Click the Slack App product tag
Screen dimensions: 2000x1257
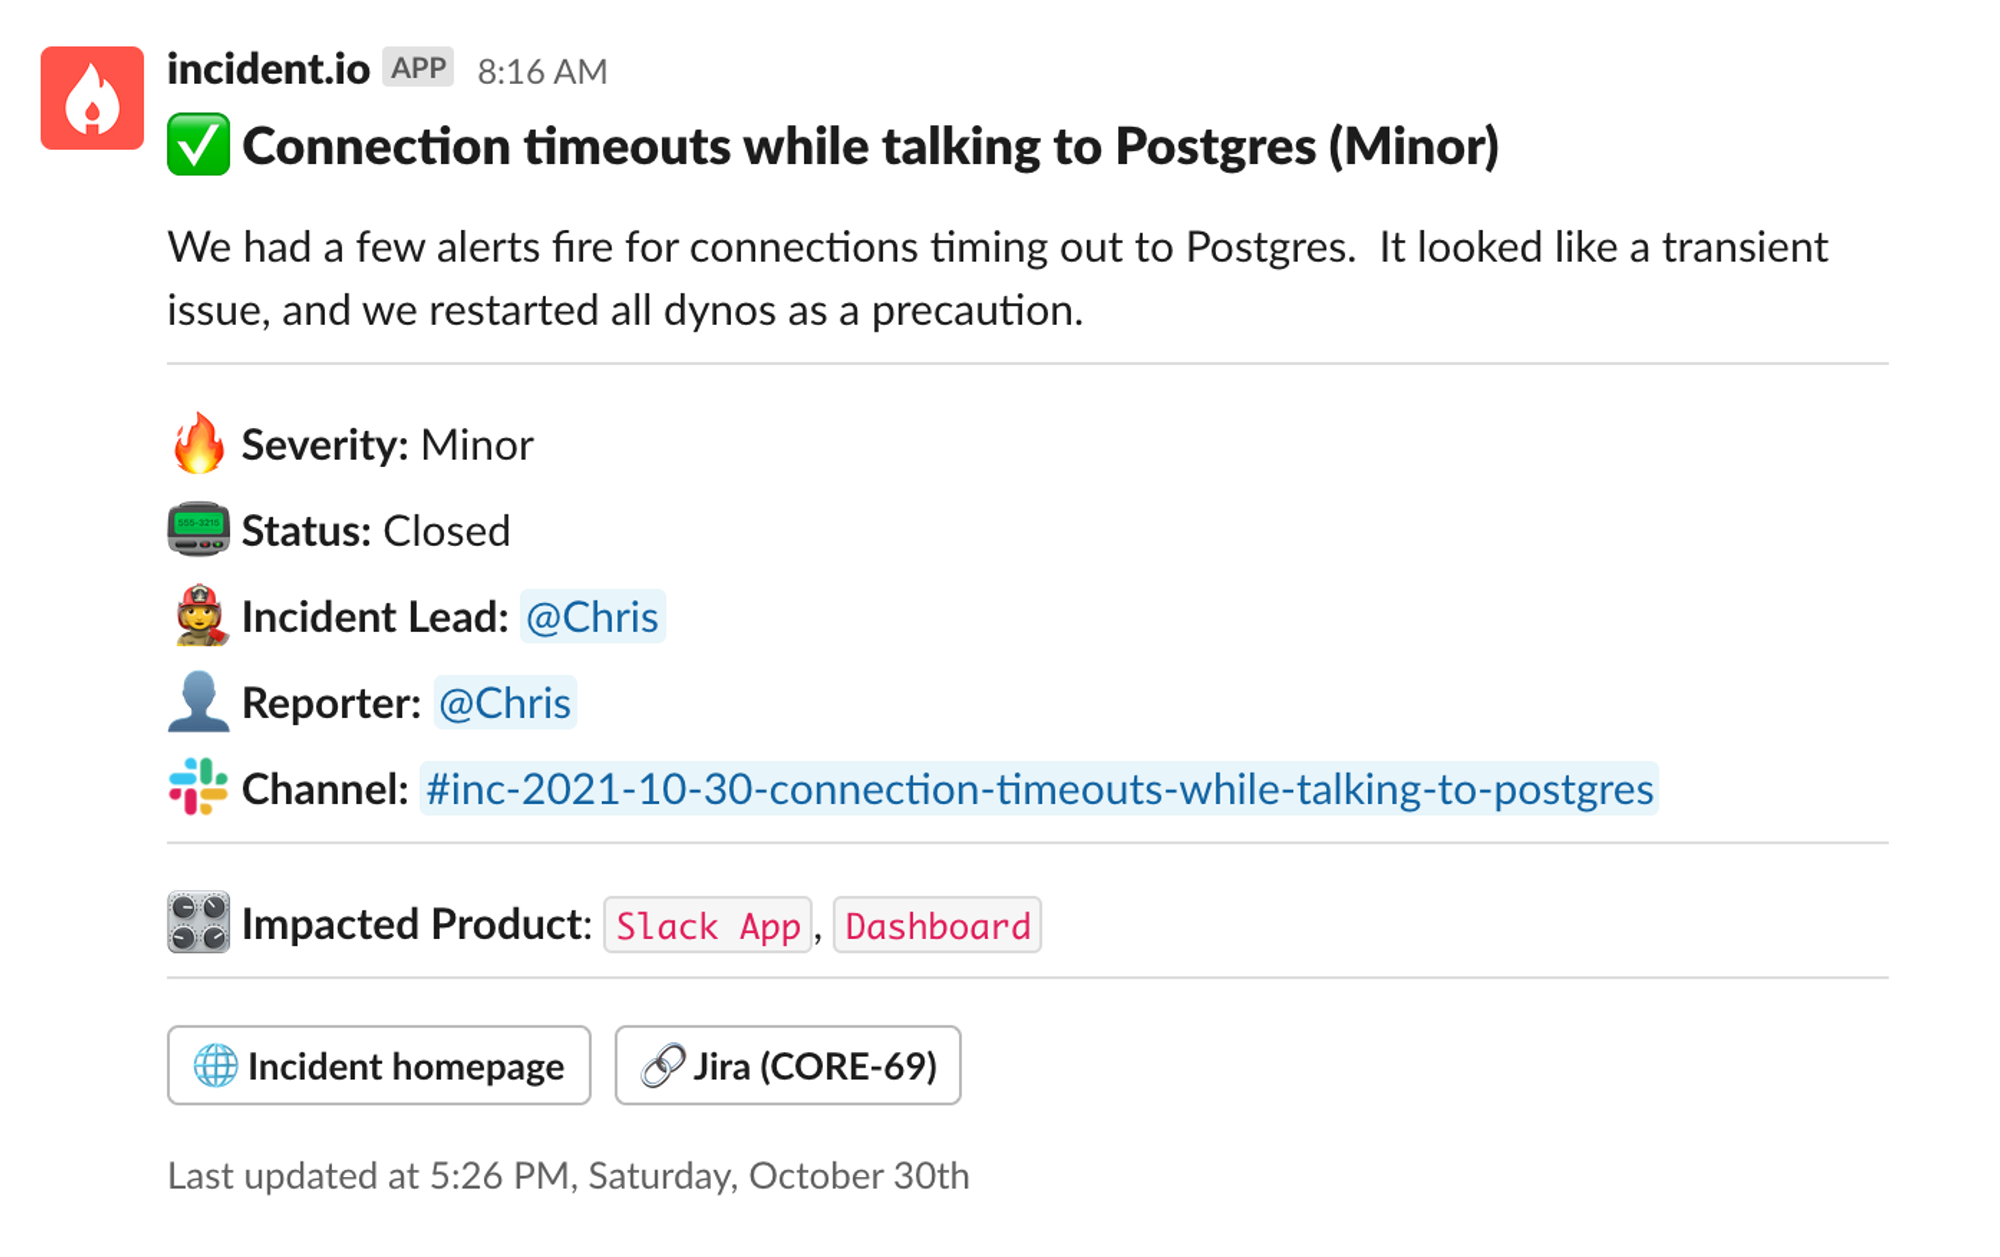tap(707, 925)
